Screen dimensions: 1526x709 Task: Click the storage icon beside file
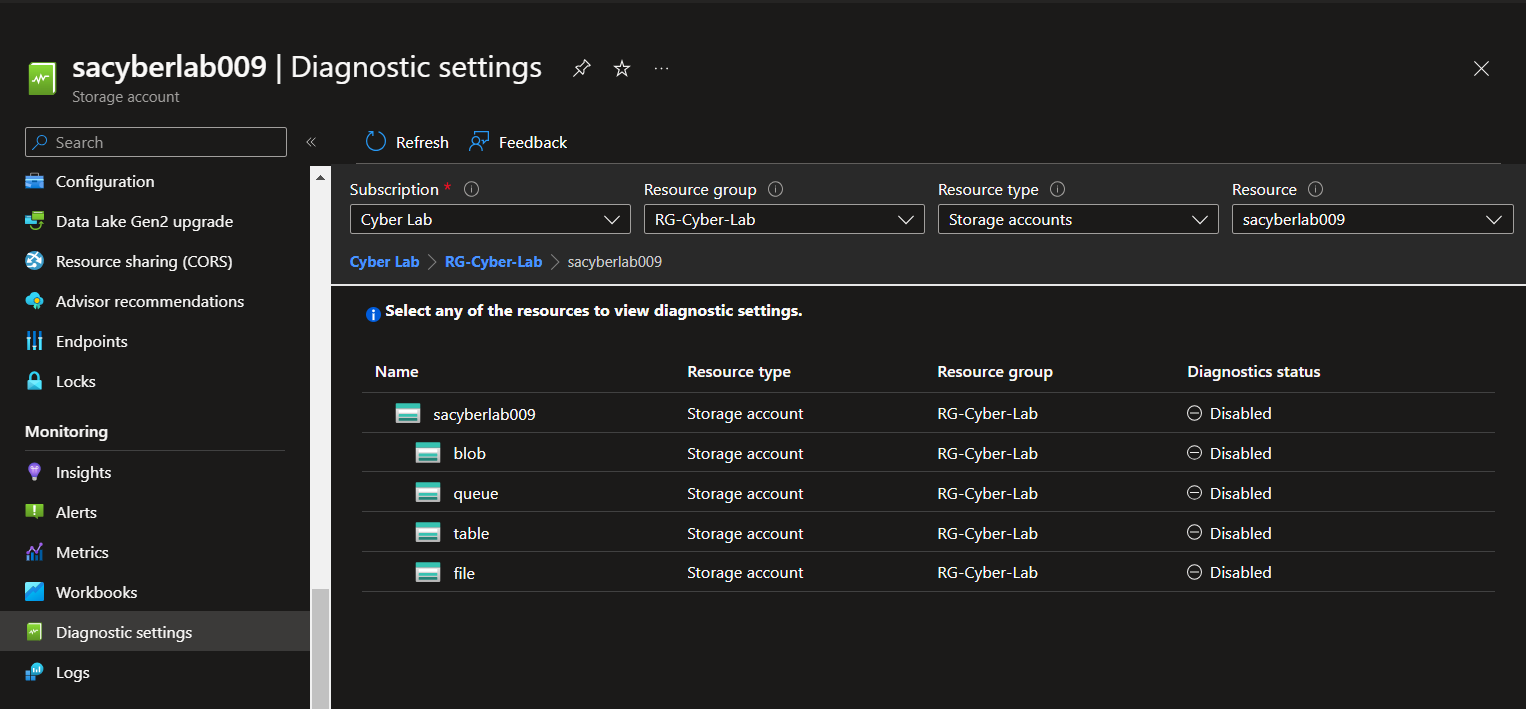coord(428,572)
